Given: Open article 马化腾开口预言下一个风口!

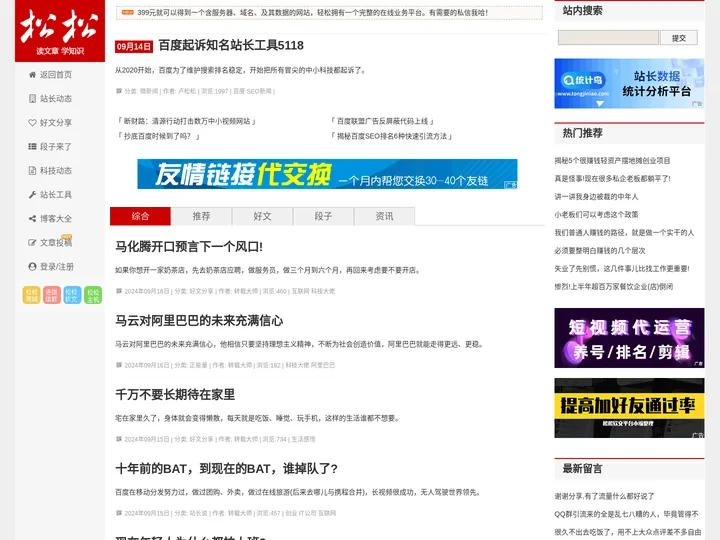Looking at the screenshot, I should (x=189, y=247).
